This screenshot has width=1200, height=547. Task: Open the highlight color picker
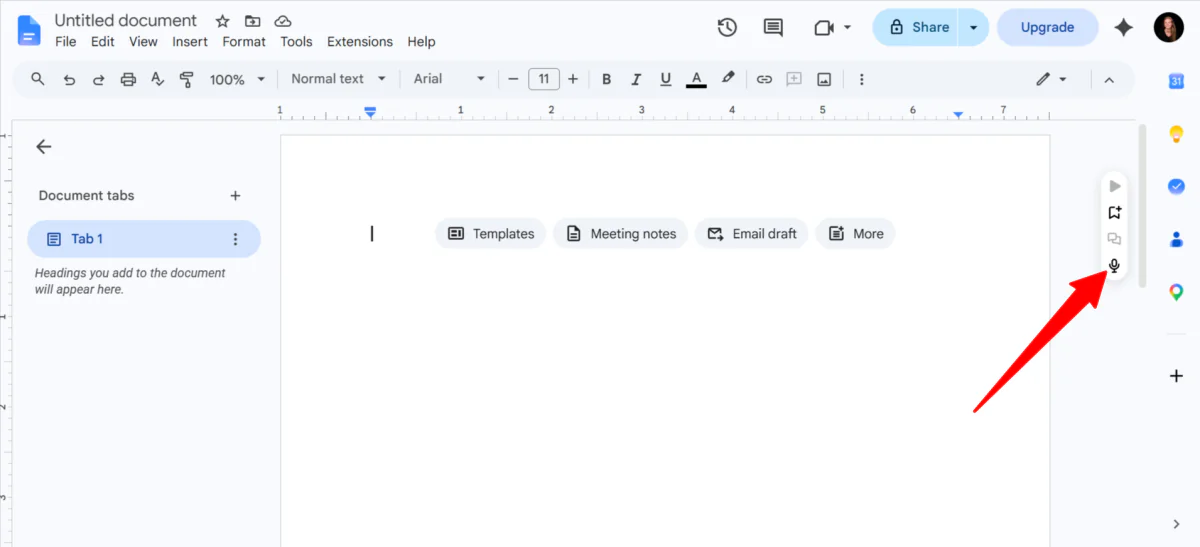(728, 78)
